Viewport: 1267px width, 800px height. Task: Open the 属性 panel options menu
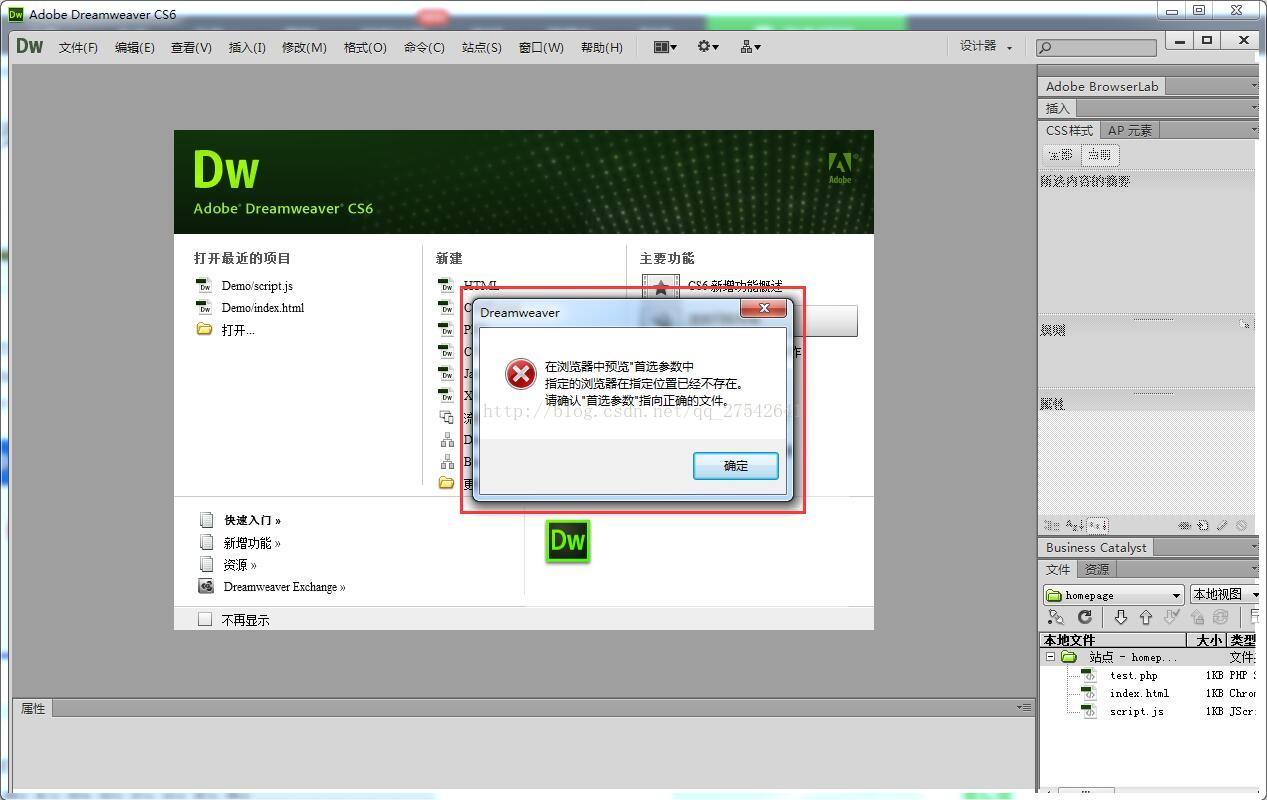(1024, 707)
